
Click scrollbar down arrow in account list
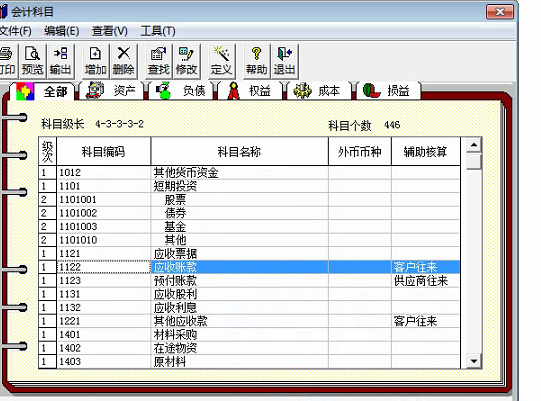tap(474, 361)
